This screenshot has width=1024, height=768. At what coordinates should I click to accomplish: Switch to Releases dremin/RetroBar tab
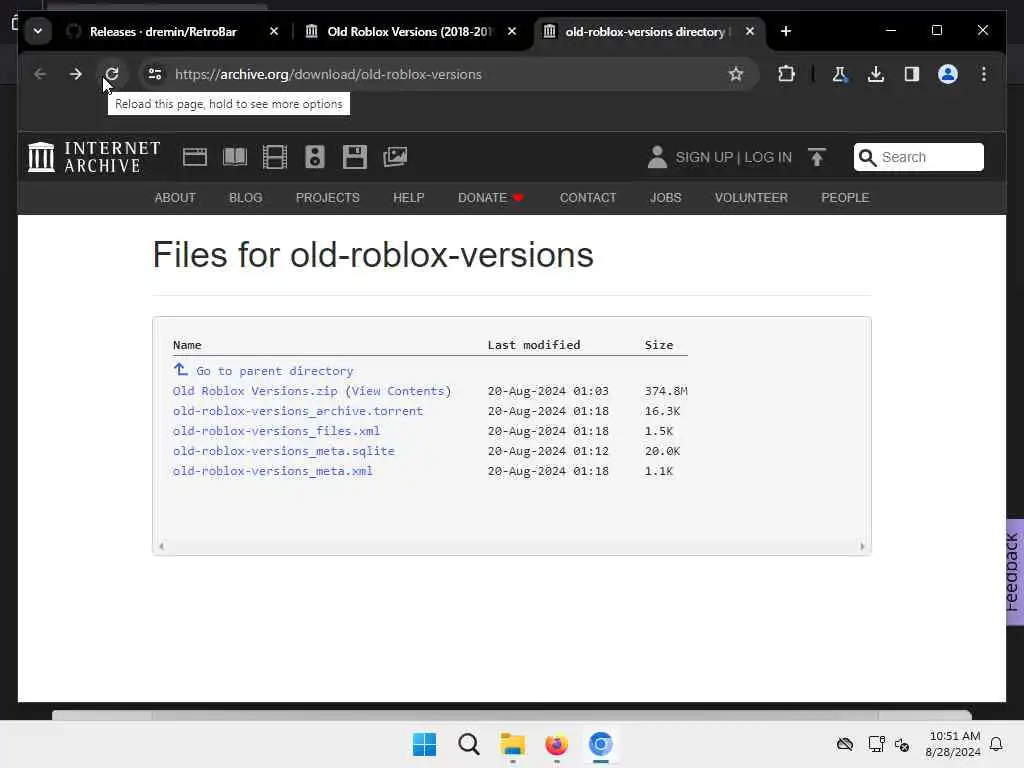pos(163,31)
